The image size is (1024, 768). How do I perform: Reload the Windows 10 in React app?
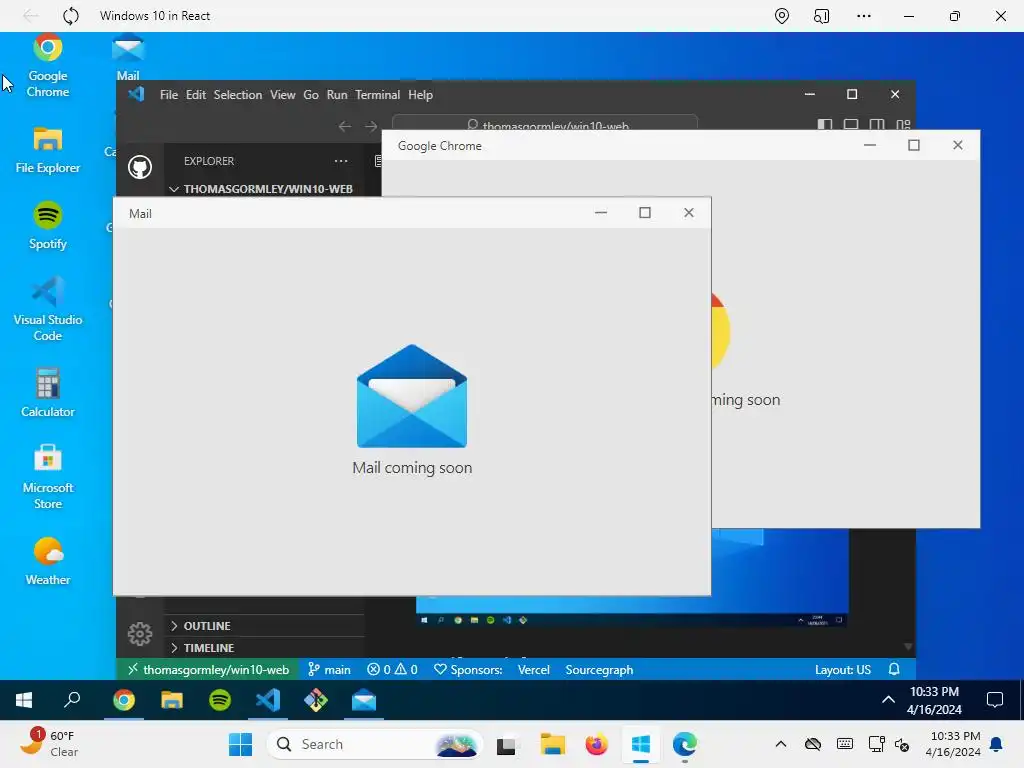click(x=71, y=16)
